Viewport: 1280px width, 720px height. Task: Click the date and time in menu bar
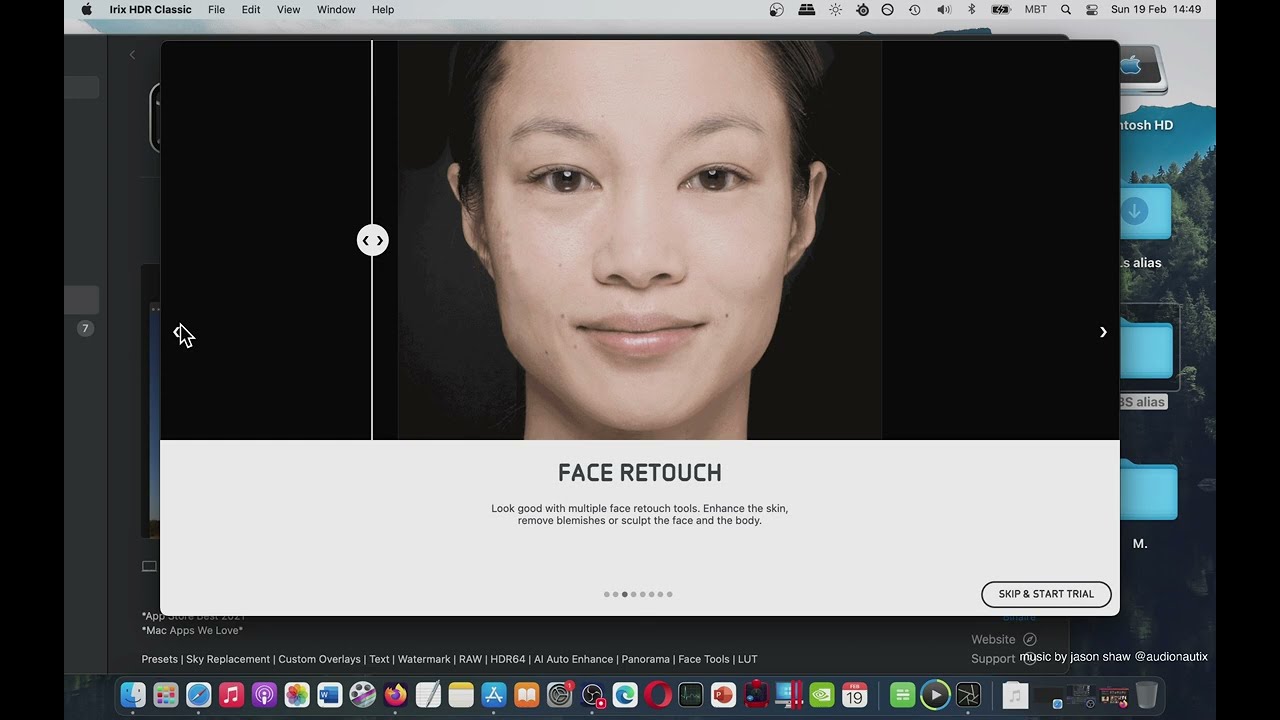point(1156,10)
